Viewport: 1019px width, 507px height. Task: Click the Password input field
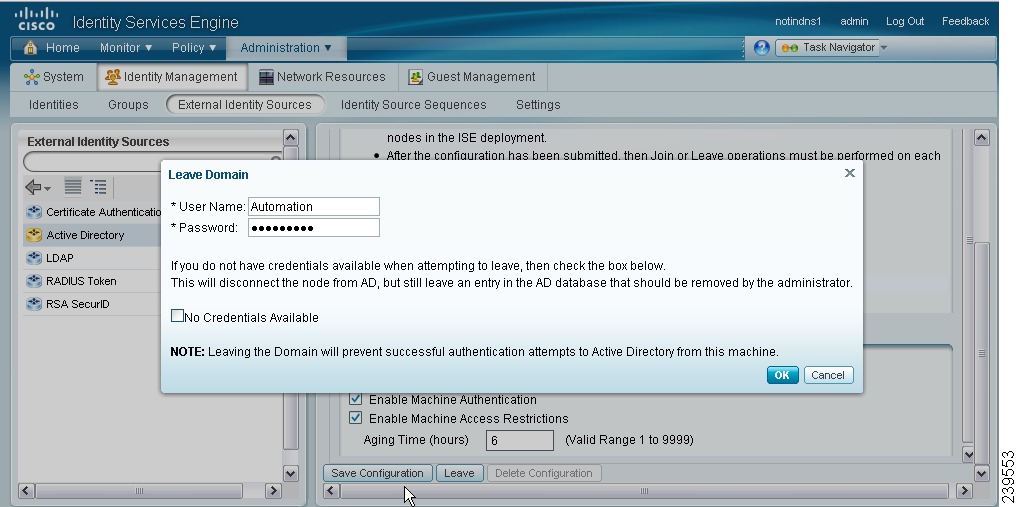[314, 228]
